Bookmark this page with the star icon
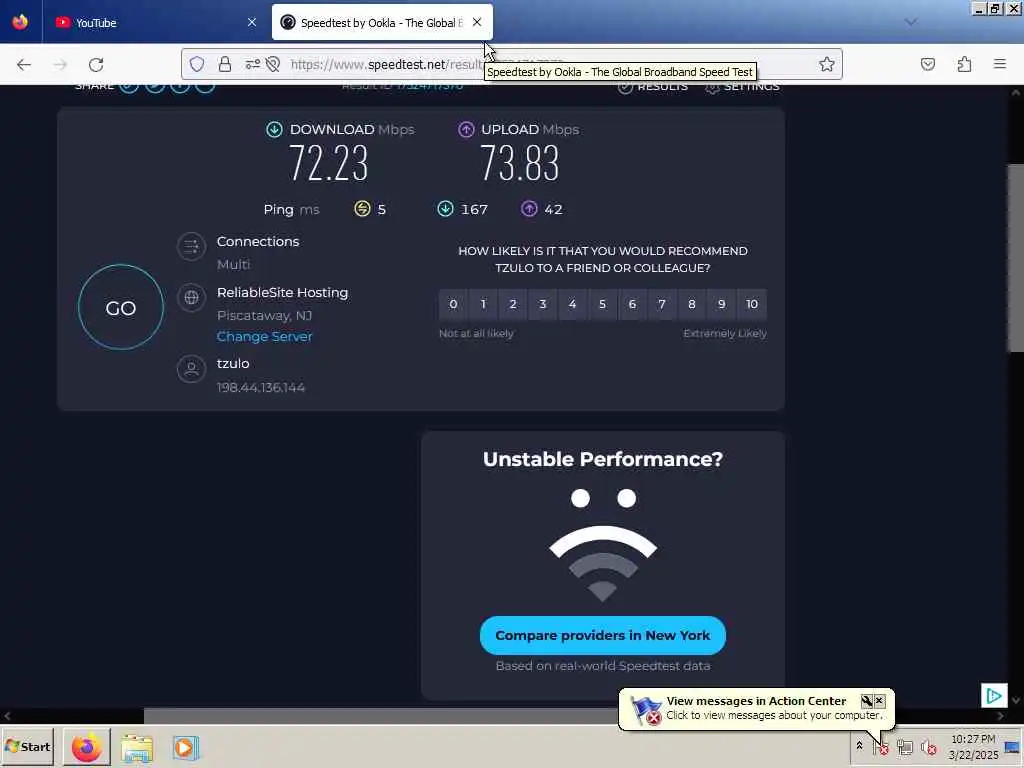This screenshot has height=768, width=1024. tap(827, 64)
